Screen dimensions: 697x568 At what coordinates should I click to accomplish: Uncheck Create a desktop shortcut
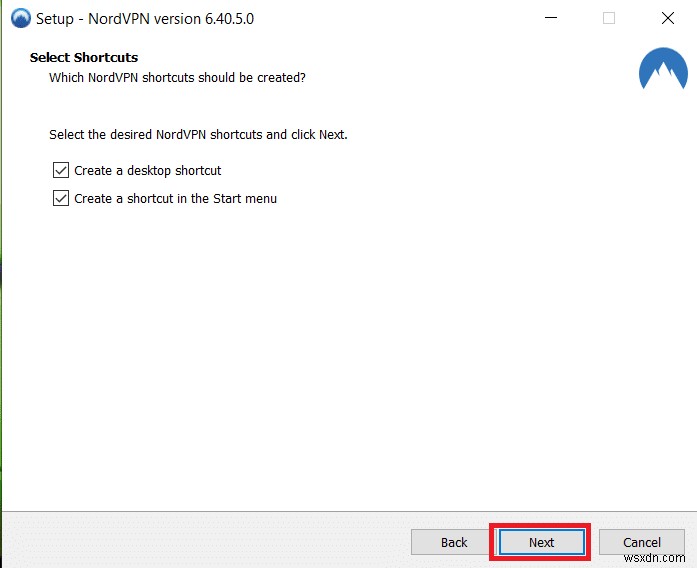coord(61,170)
